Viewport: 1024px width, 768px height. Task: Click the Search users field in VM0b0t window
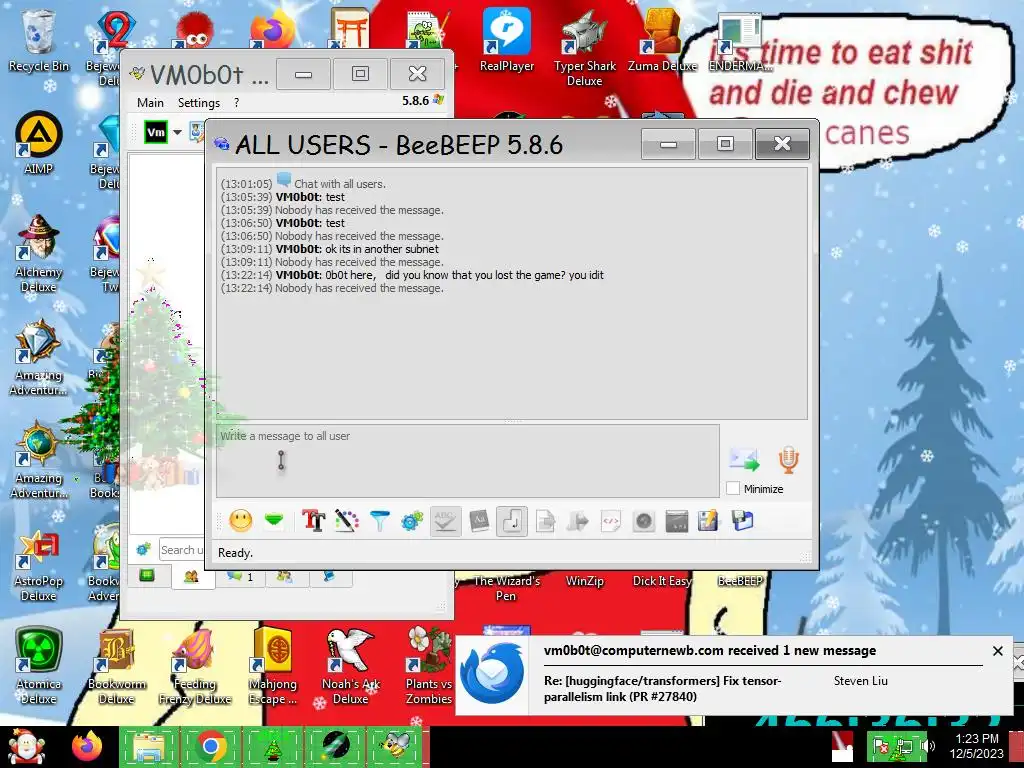coord(182,550)
